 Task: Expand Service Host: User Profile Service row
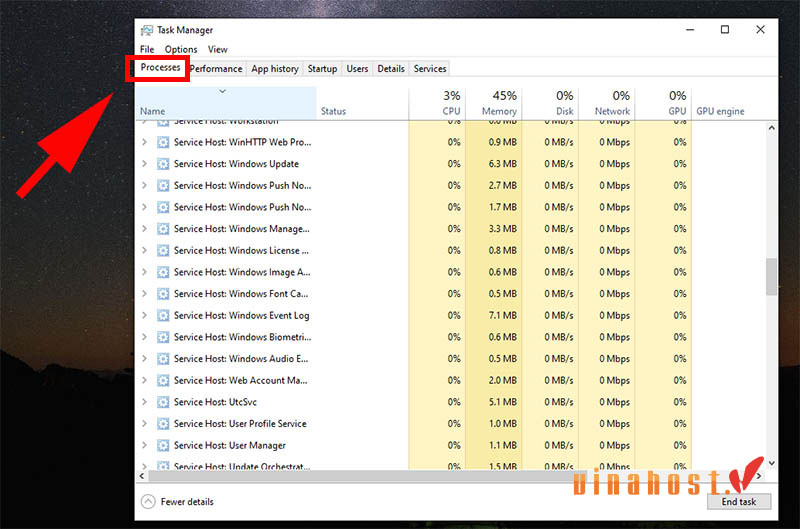[x=144, y=423]
